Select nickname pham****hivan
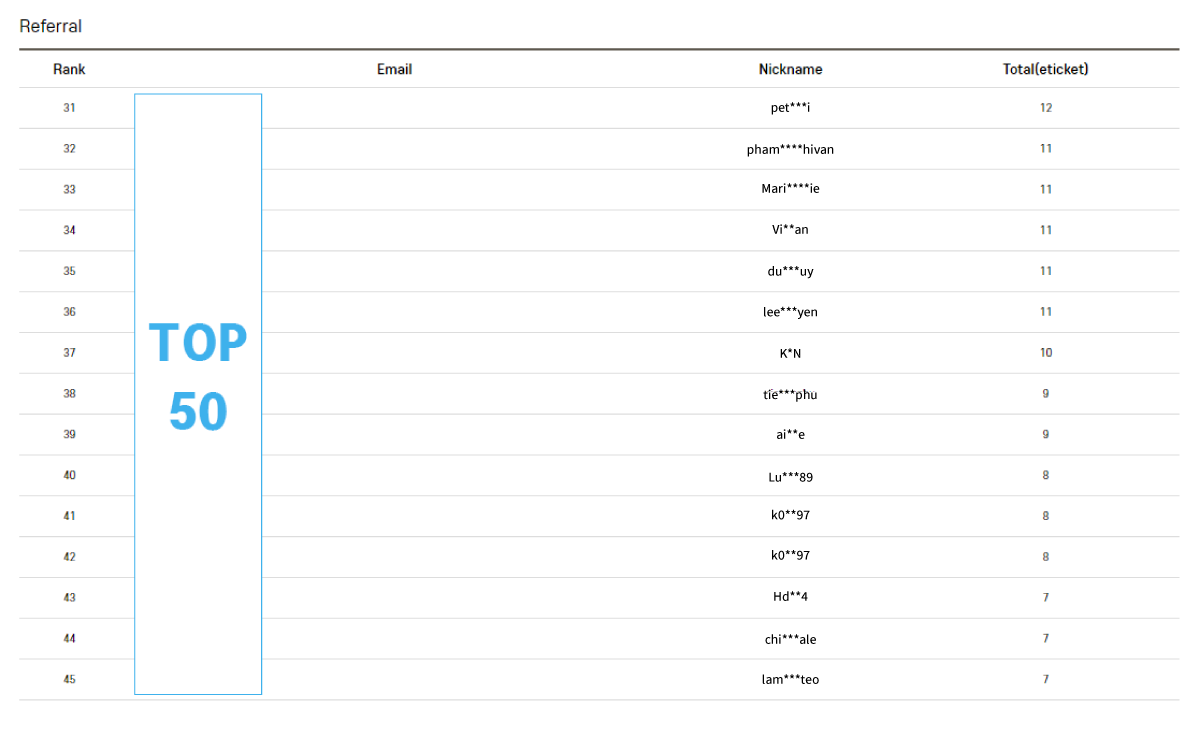 790,149
